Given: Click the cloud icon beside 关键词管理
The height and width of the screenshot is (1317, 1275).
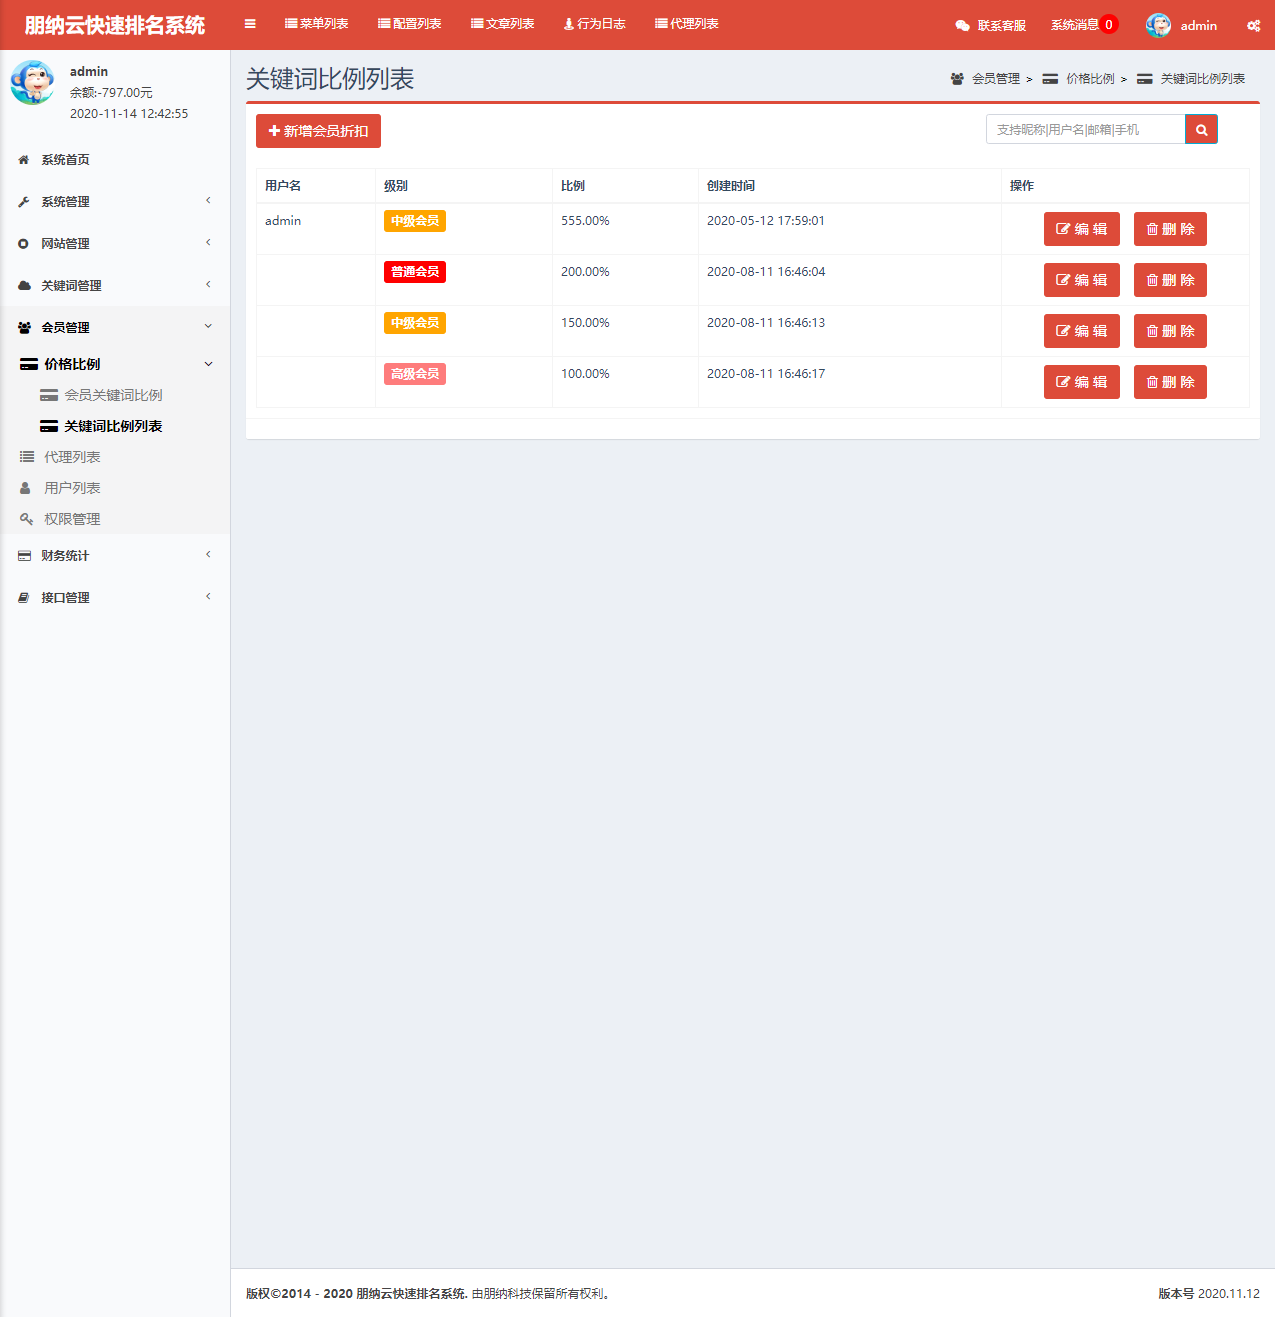Looking at the screenshot, I should [x=24, y=286].
